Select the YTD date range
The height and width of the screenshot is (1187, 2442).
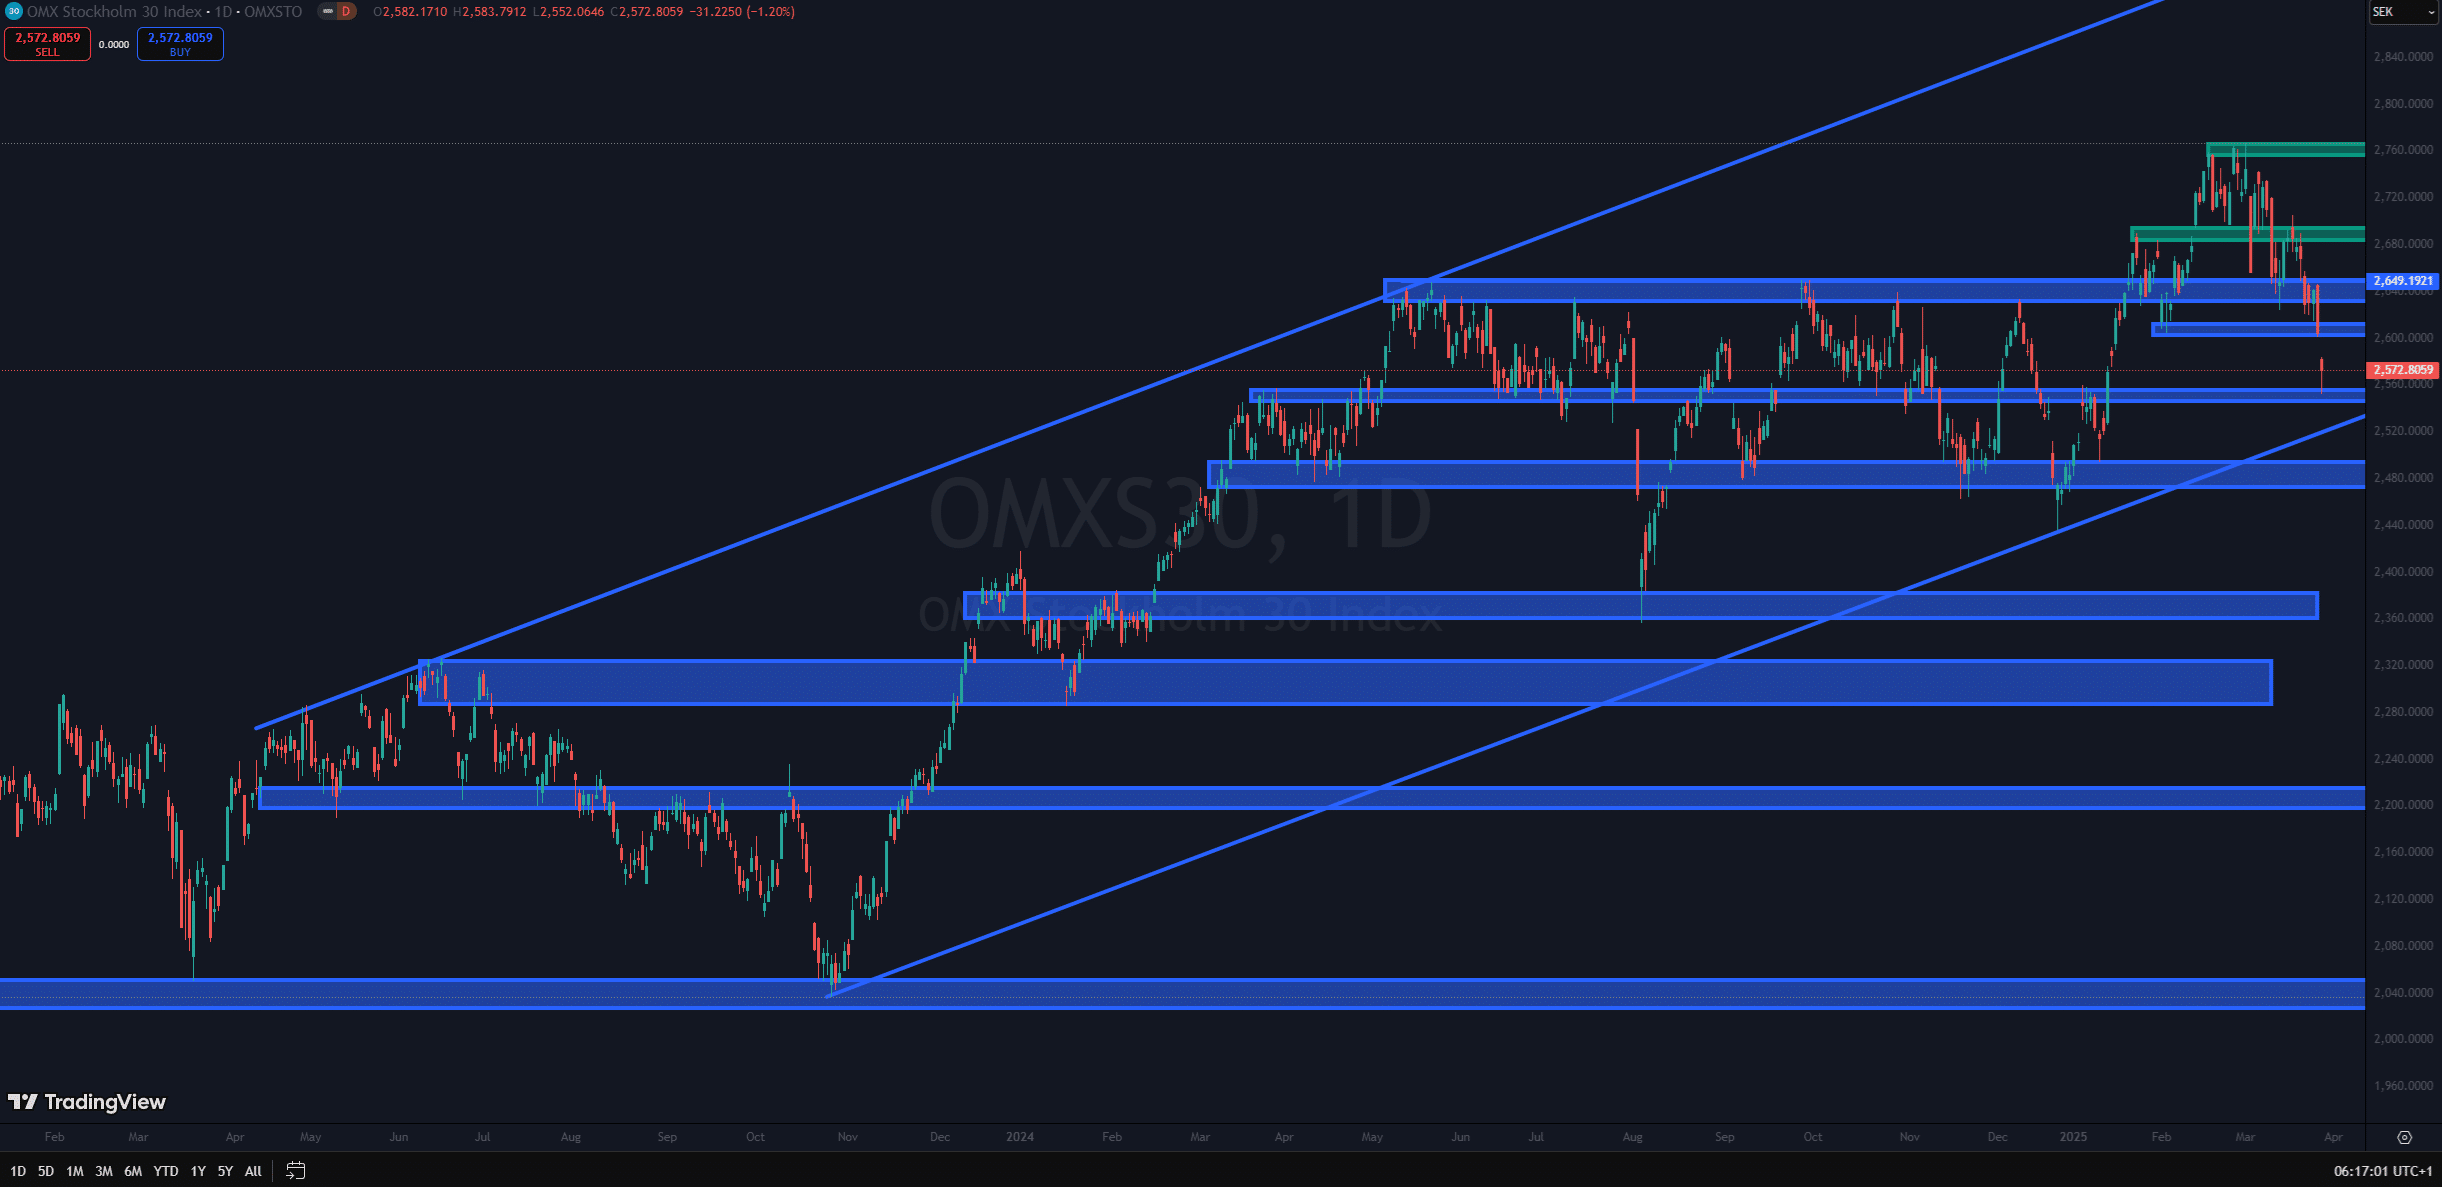[x=166, y=1171]
